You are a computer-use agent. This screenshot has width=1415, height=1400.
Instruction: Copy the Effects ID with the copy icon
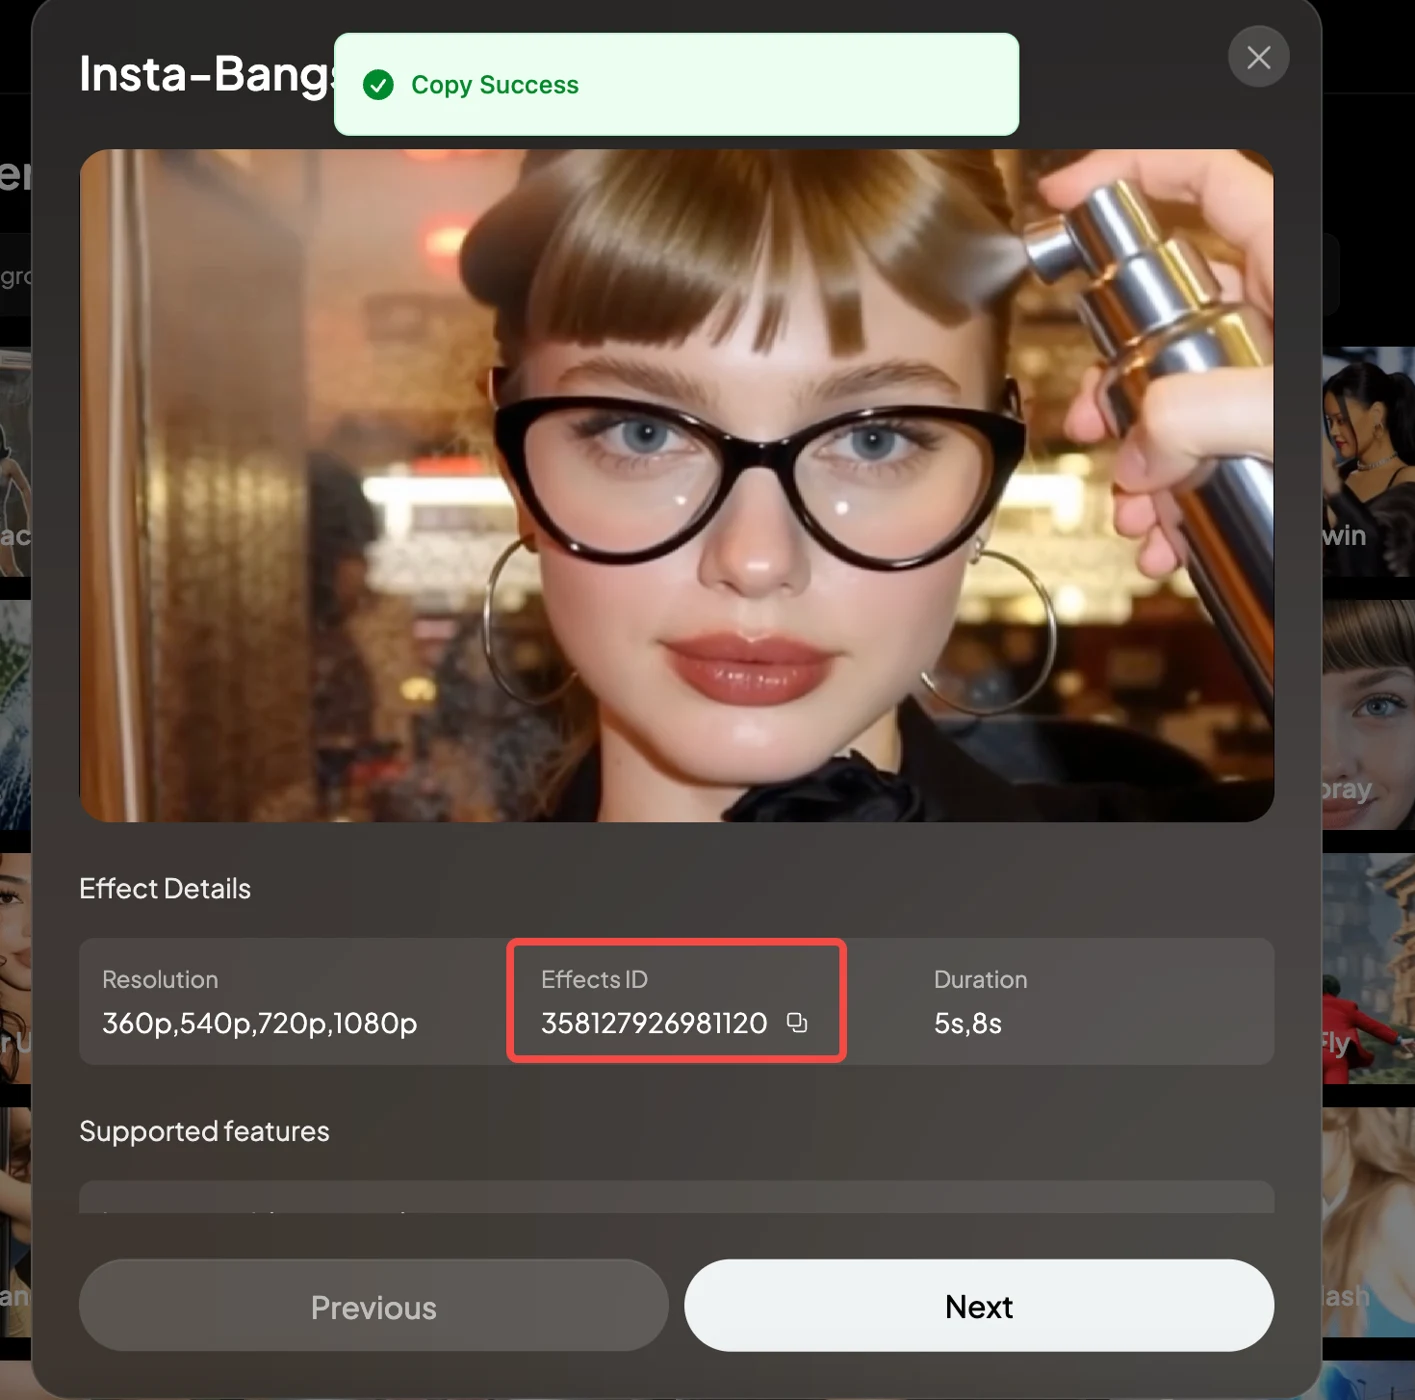pos(797,1022)
